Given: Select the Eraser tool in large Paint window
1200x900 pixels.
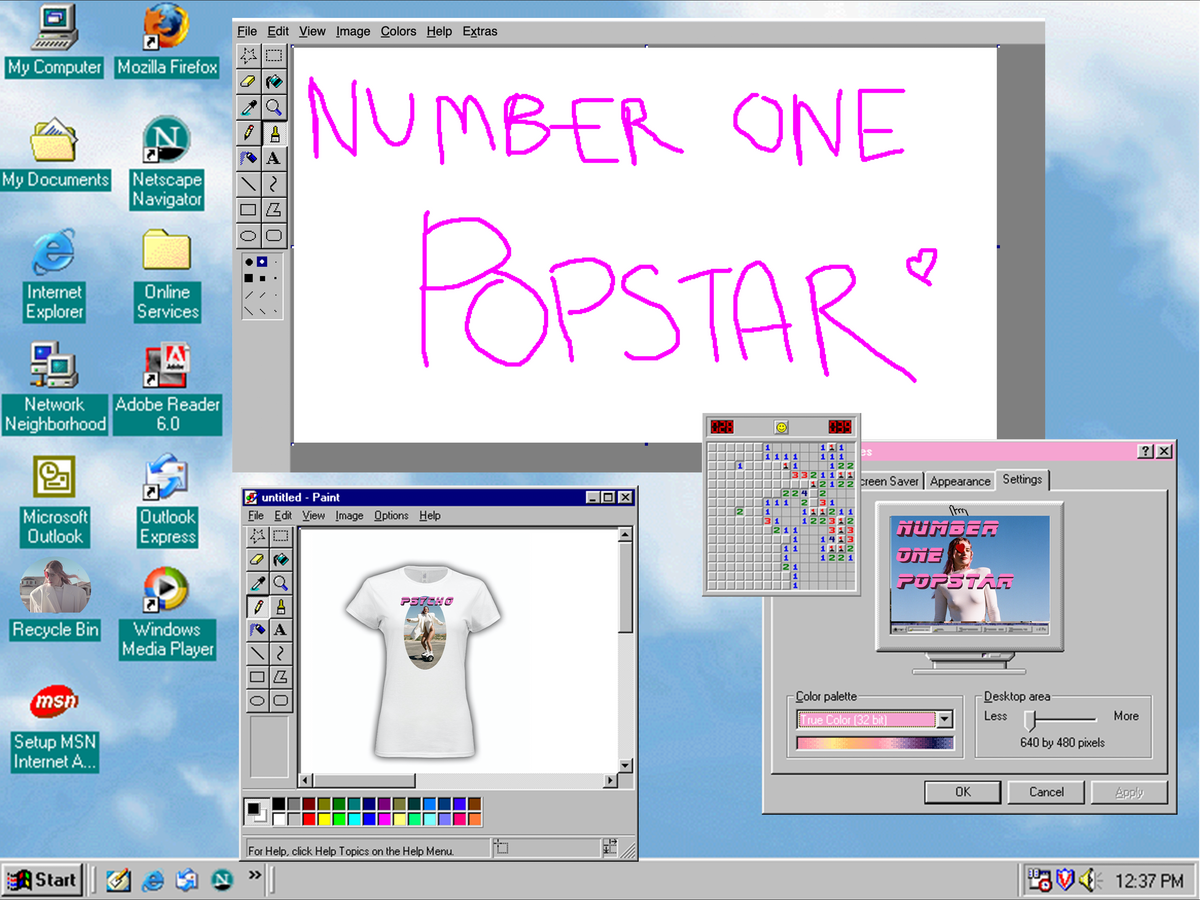Looking at the screenshot, I should 248,82.
